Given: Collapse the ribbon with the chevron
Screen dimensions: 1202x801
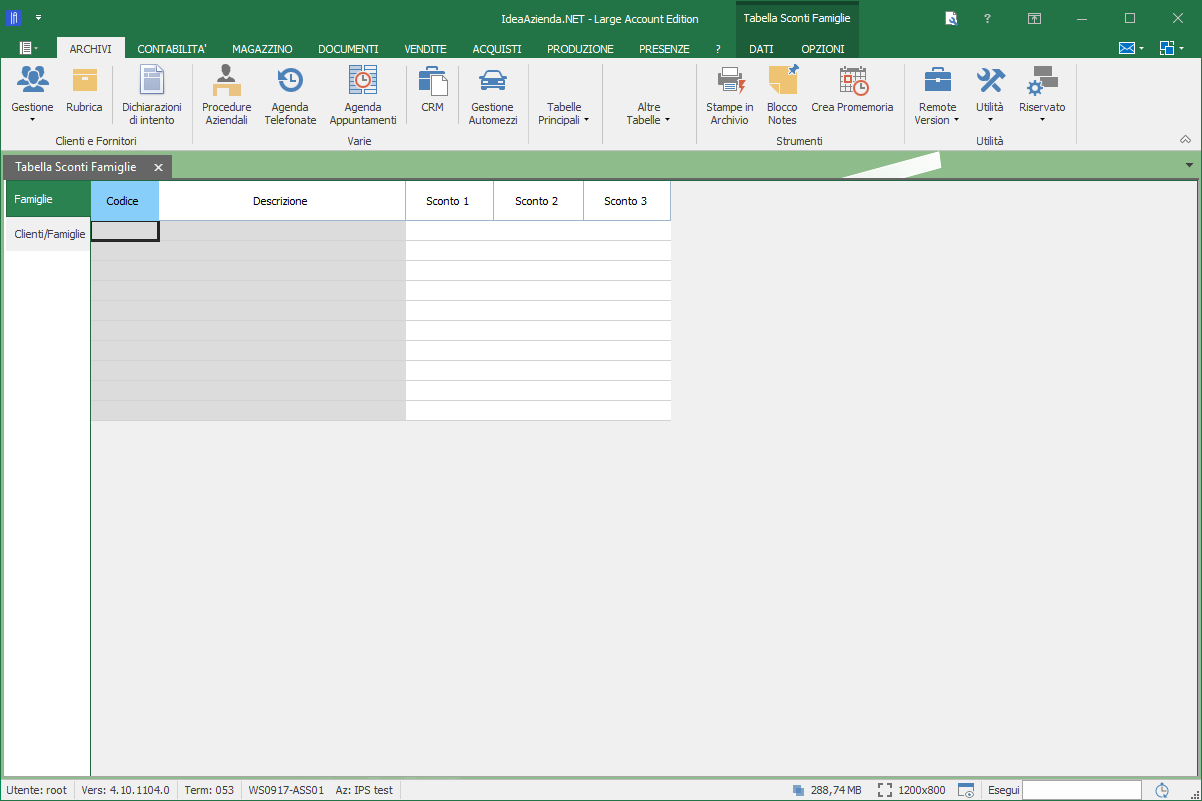Looking at the screenshot, I should coord(1185,140).
